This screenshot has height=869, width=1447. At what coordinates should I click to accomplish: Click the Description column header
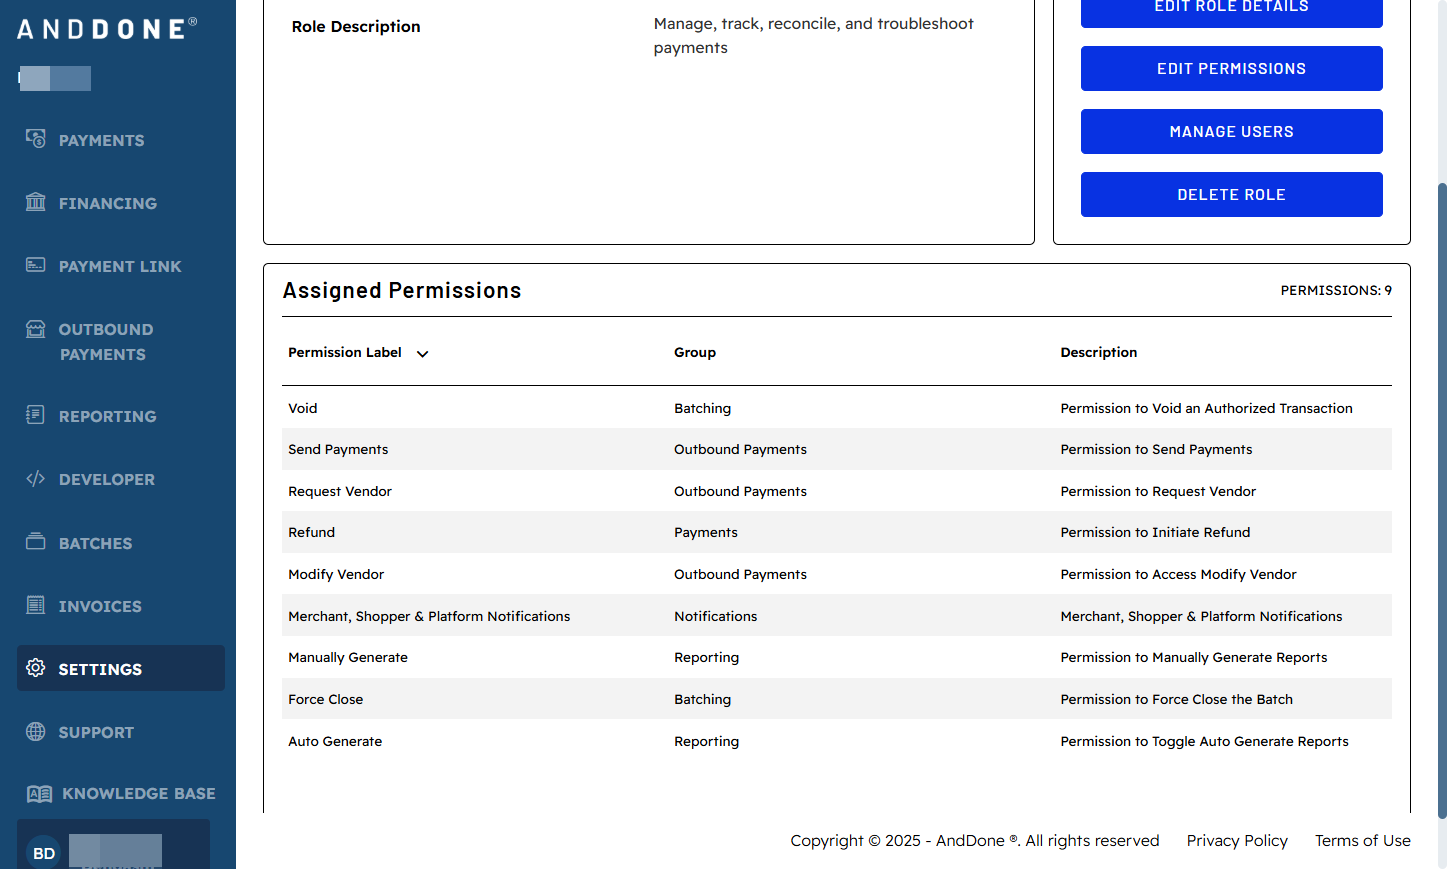tap(1099, 352)
